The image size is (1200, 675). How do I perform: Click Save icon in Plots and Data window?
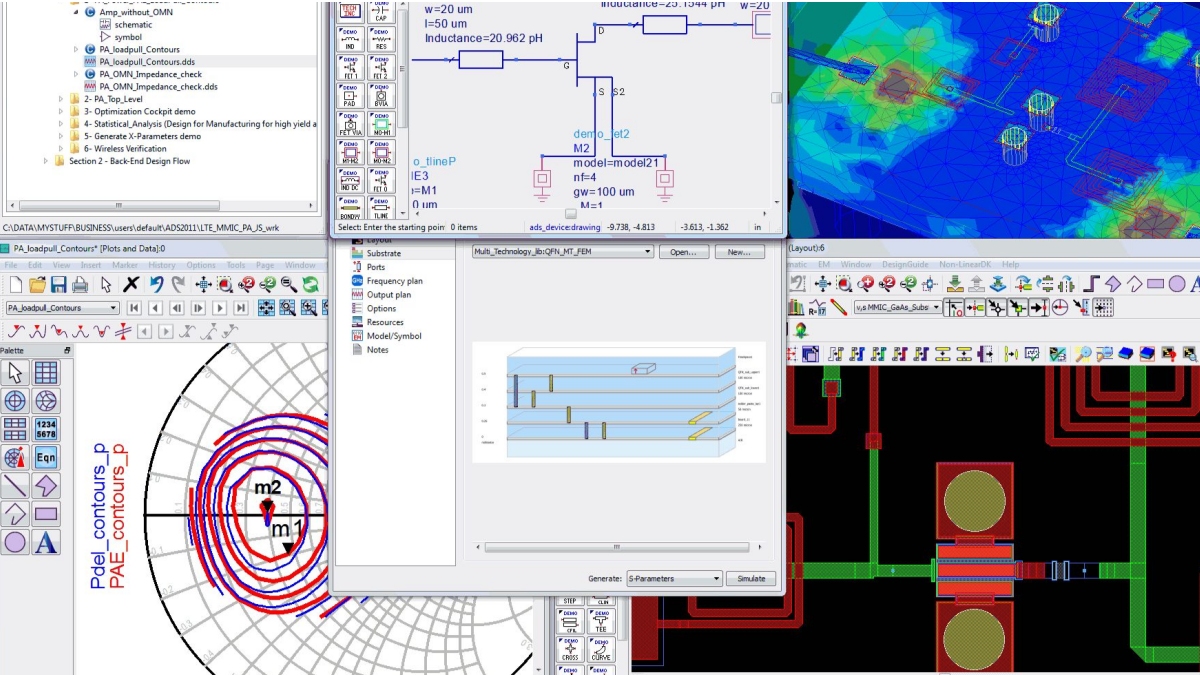click(x=59, y=284)
